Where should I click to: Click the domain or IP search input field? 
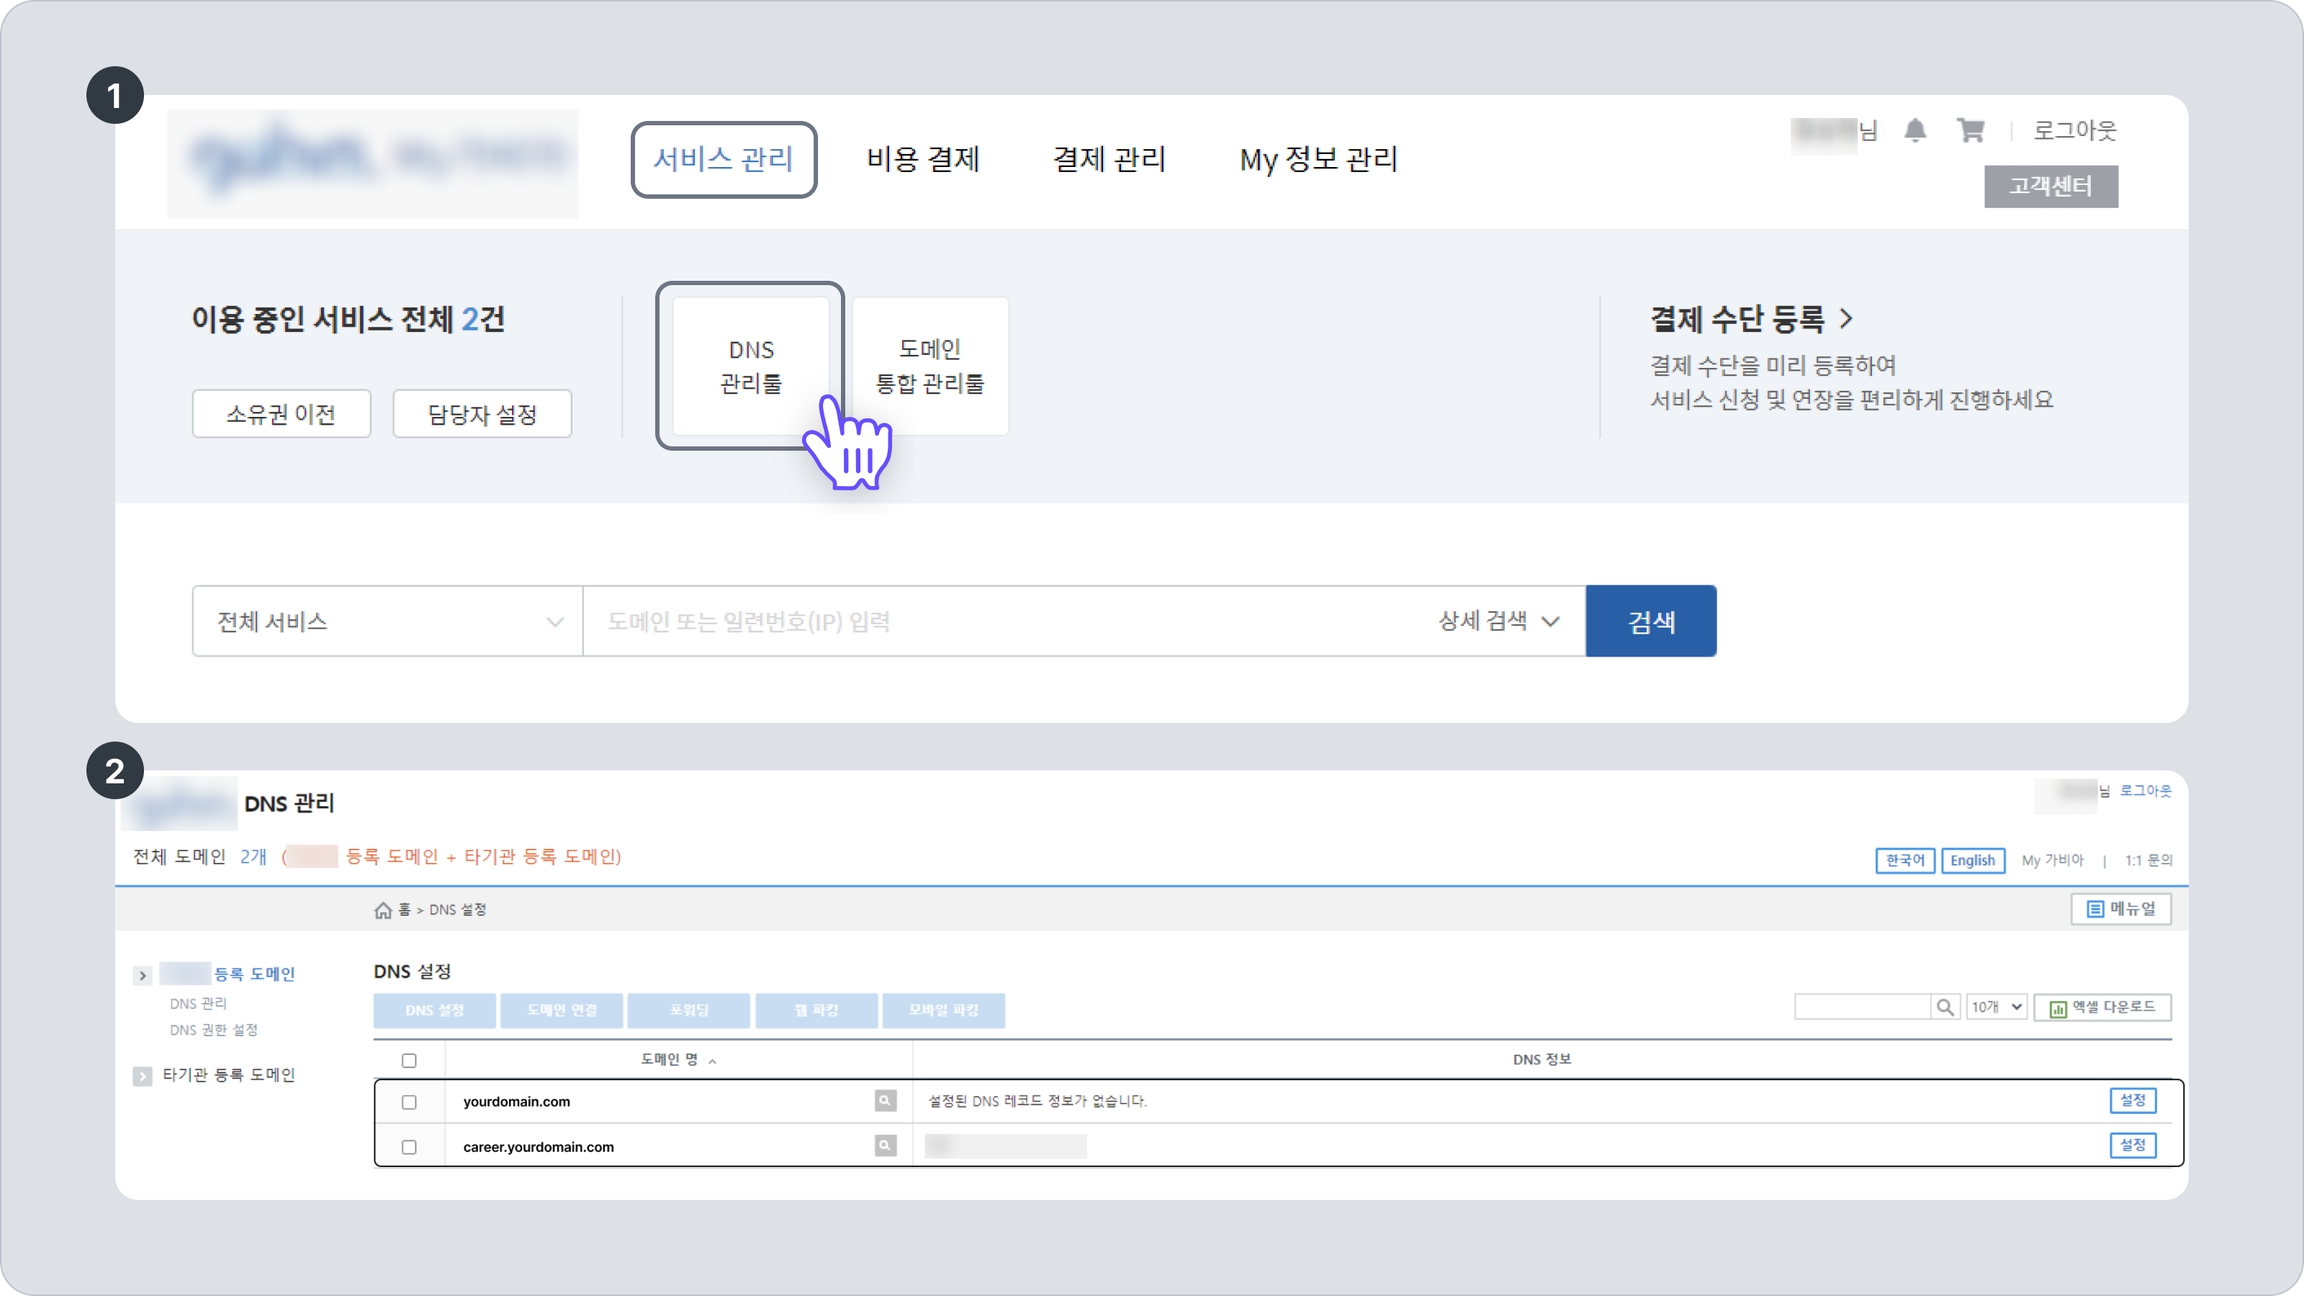pyautogui.click(x=1000, y=621)
